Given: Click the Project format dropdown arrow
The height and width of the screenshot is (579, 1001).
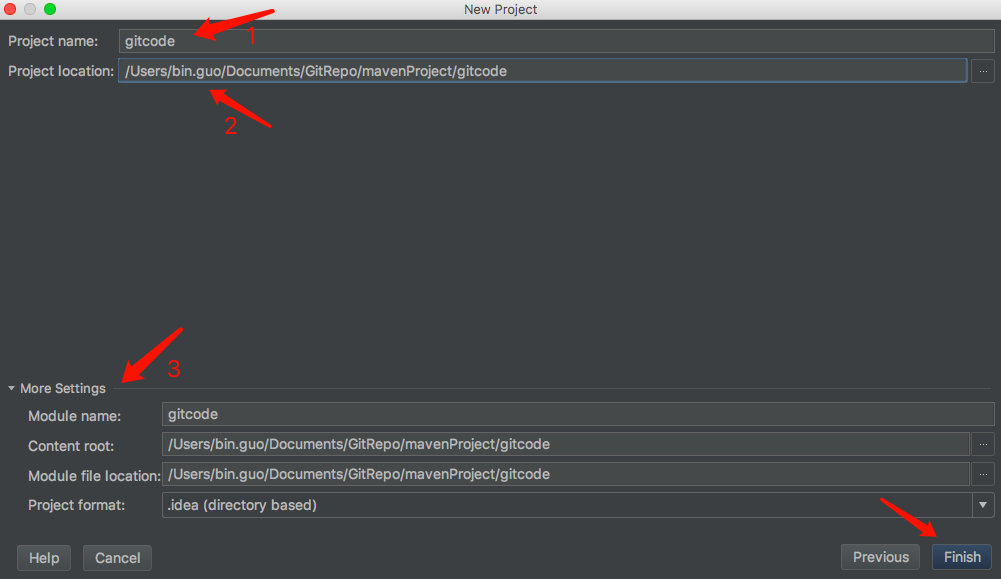Looking at the screenshot, I should pyautogui.click(x=983, y=505).
